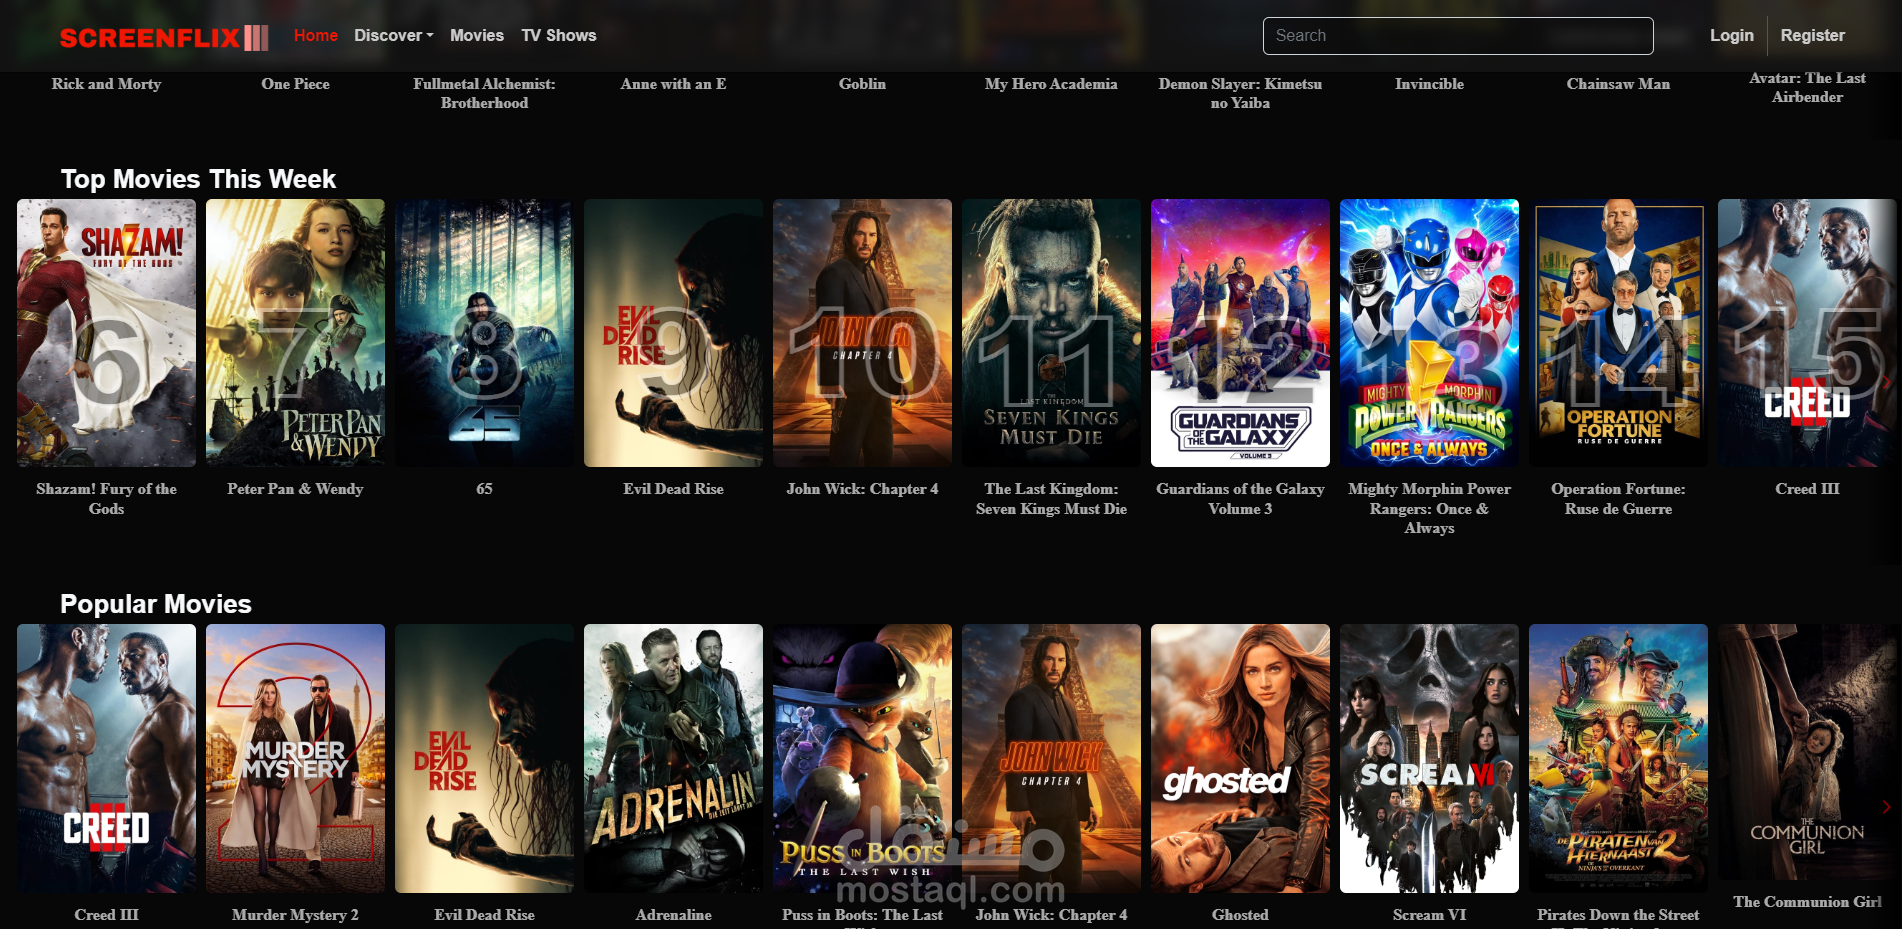Open Peter Pan & Wendy title under Top Movies
The width and height of the screenshot is (1902, 929).
click(x=295, y=489)
